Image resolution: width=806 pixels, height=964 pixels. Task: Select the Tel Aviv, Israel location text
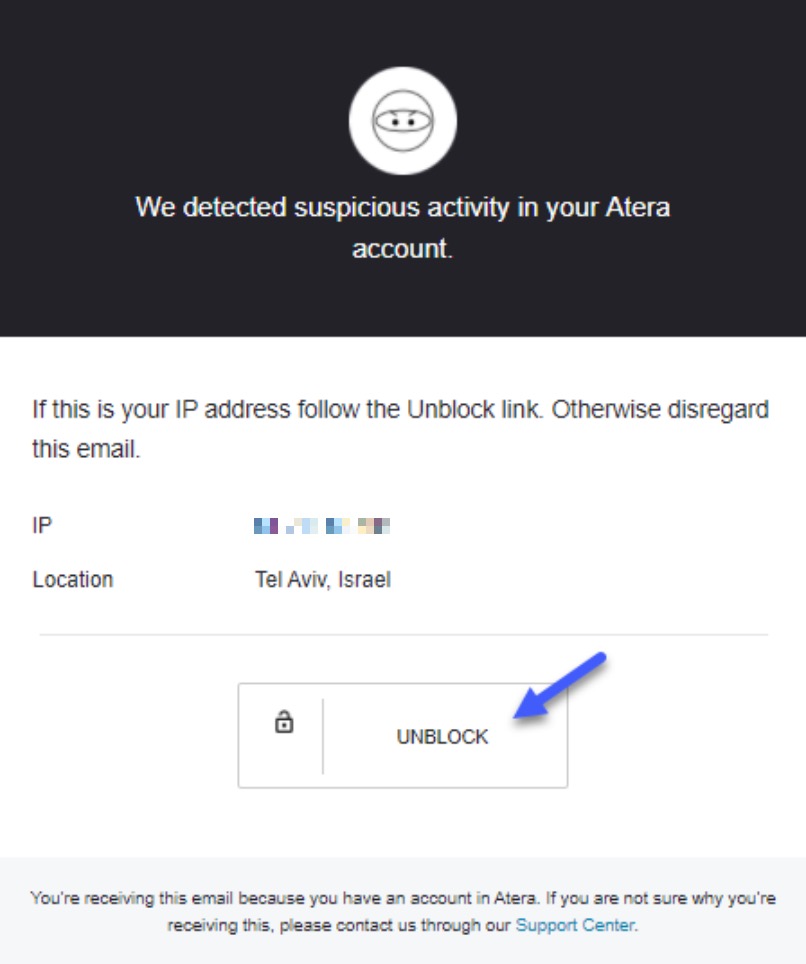(x=323, y=580)
